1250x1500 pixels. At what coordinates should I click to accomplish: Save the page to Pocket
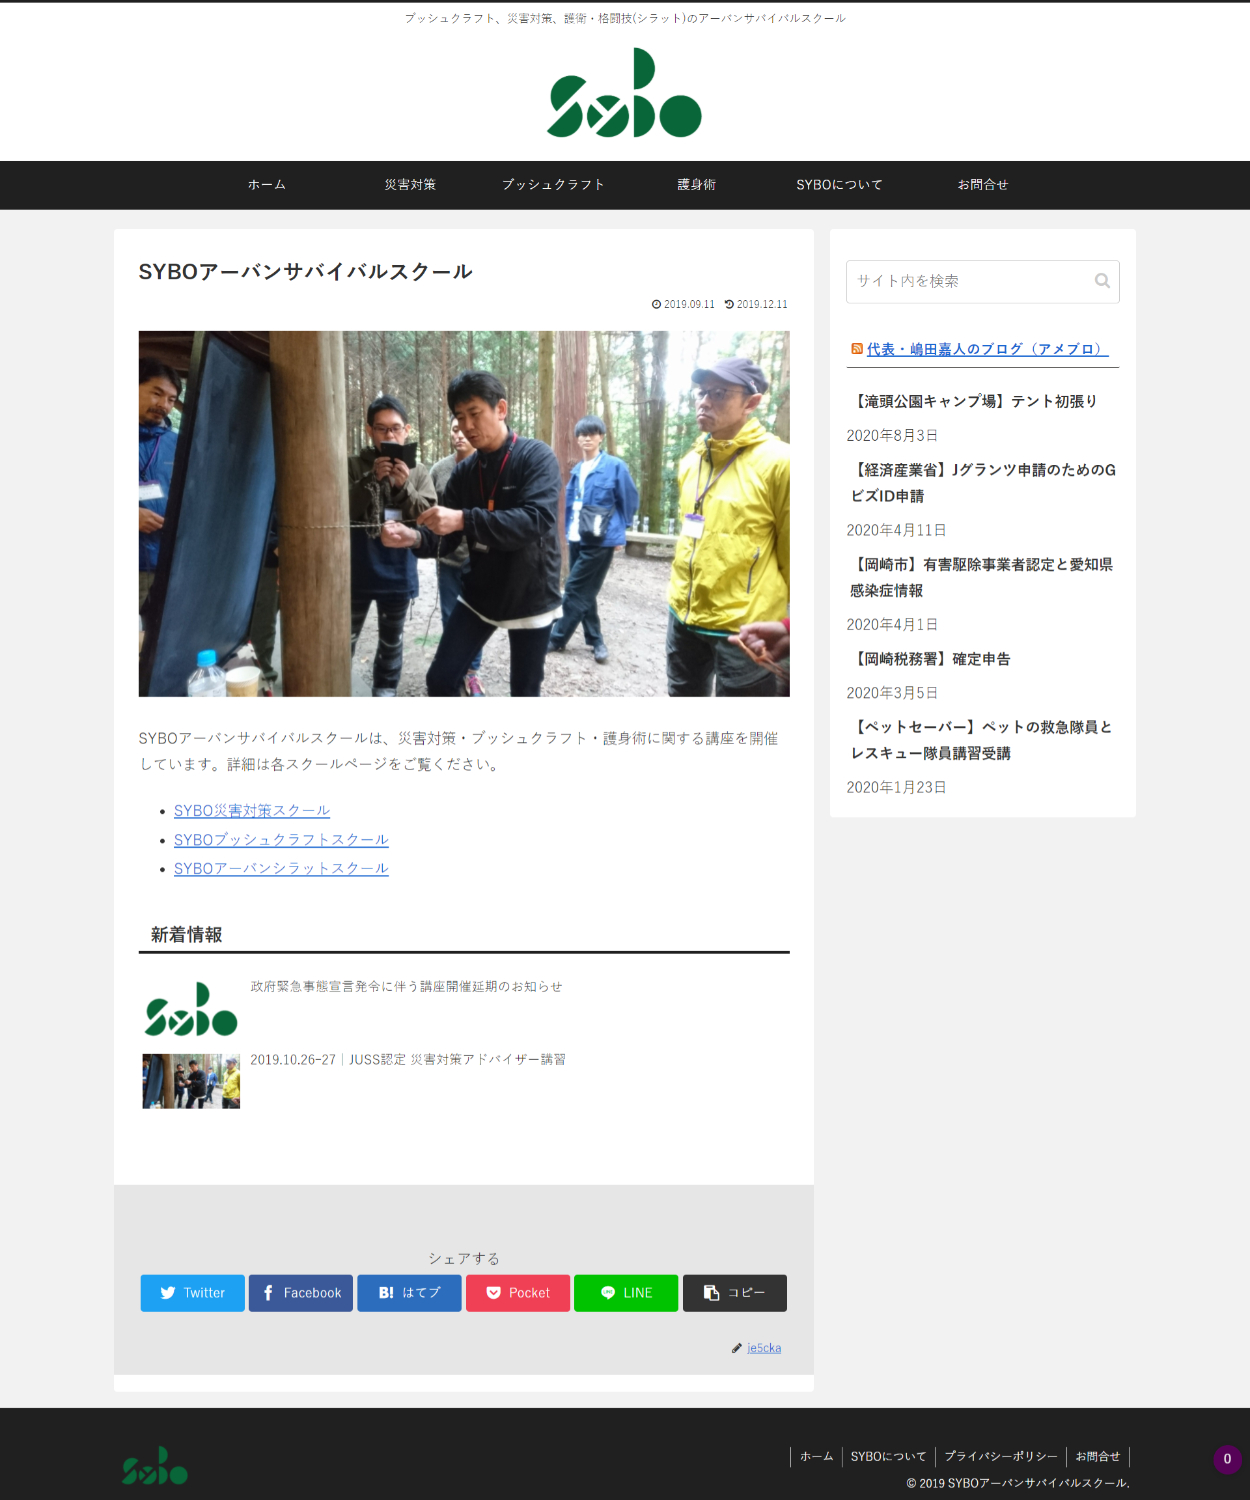coord(518,1293)
